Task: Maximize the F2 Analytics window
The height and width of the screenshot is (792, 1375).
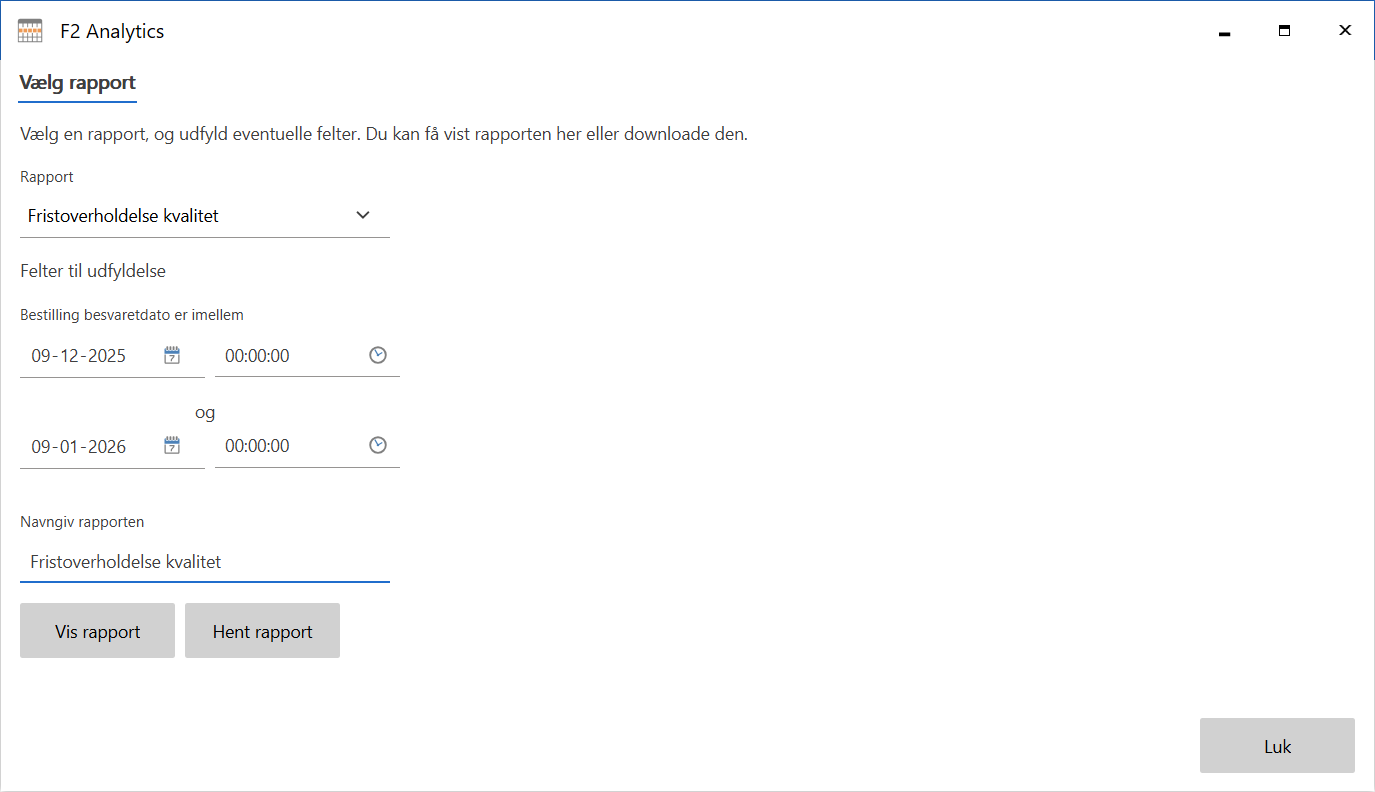Action: point(1284,31)
